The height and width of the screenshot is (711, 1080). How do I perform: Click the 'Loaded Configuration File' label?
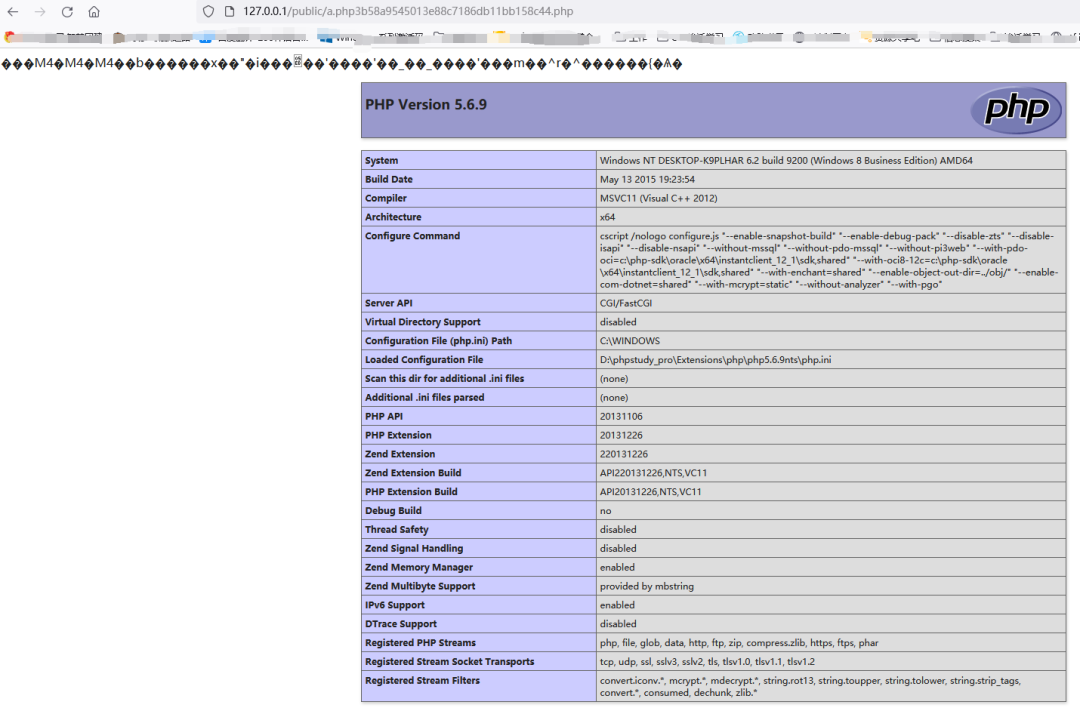pyautogui.click(x=424, y=360)
